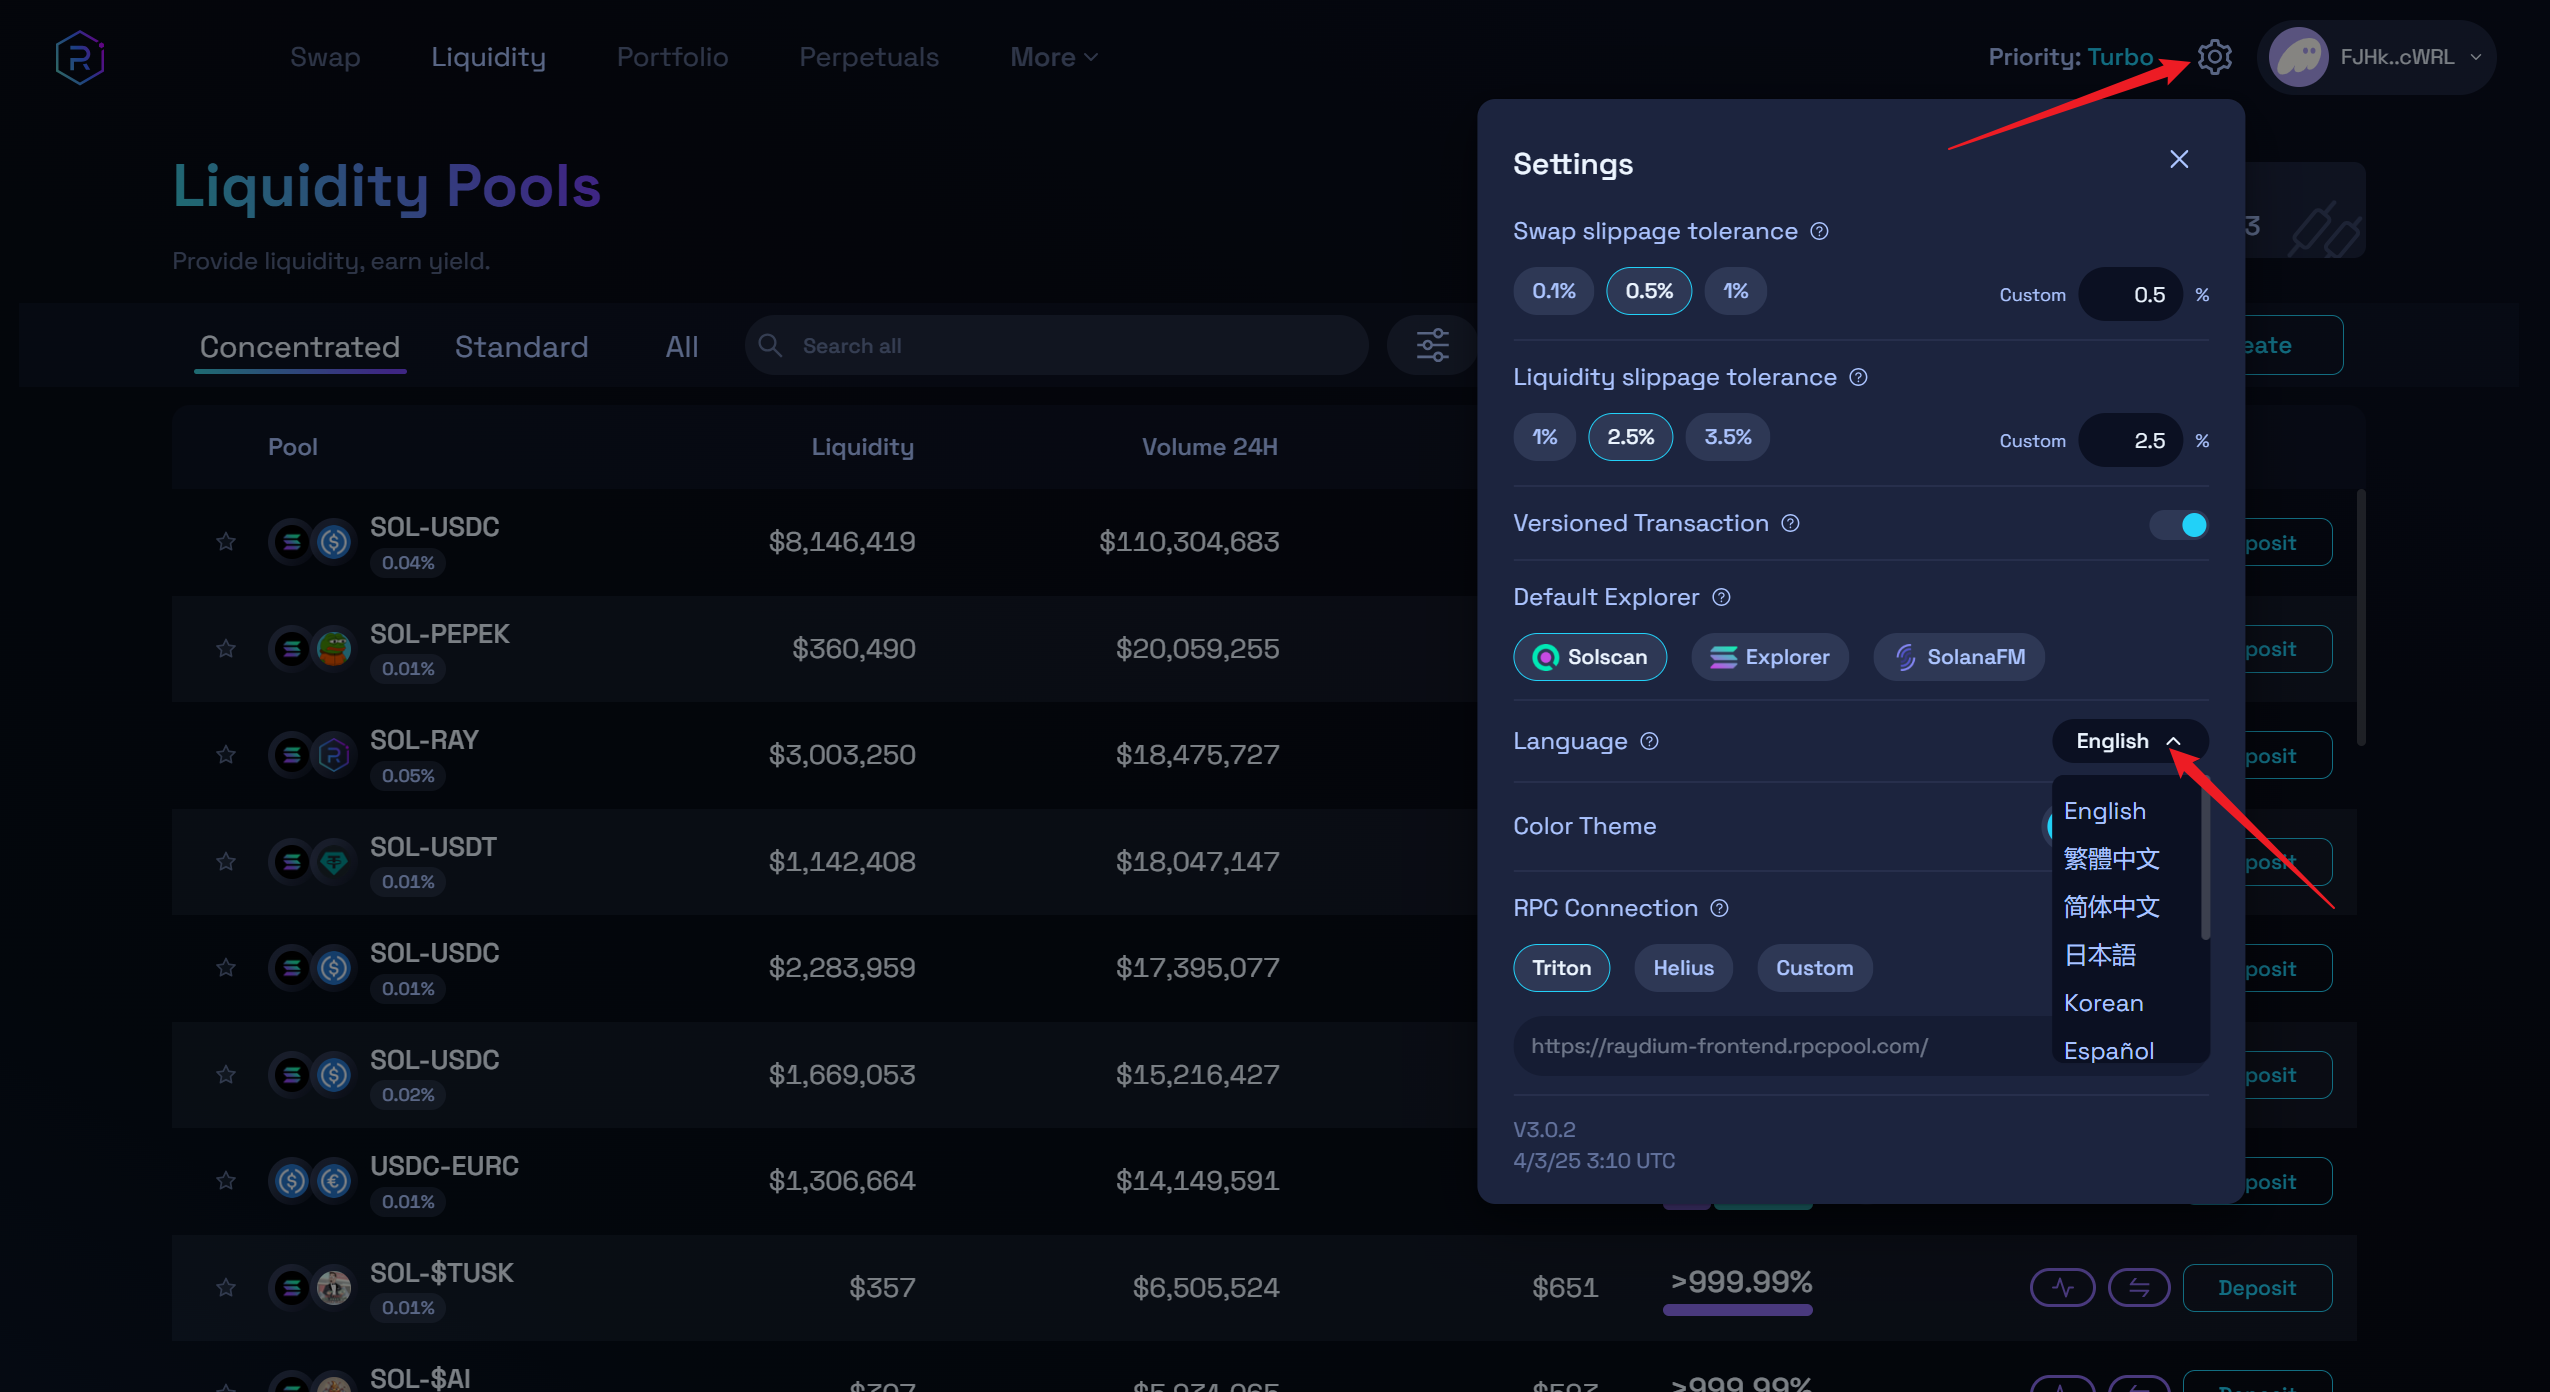
Task: Open settings via the gear icon
Action: pyautogui.click(x=2214, y=57)
